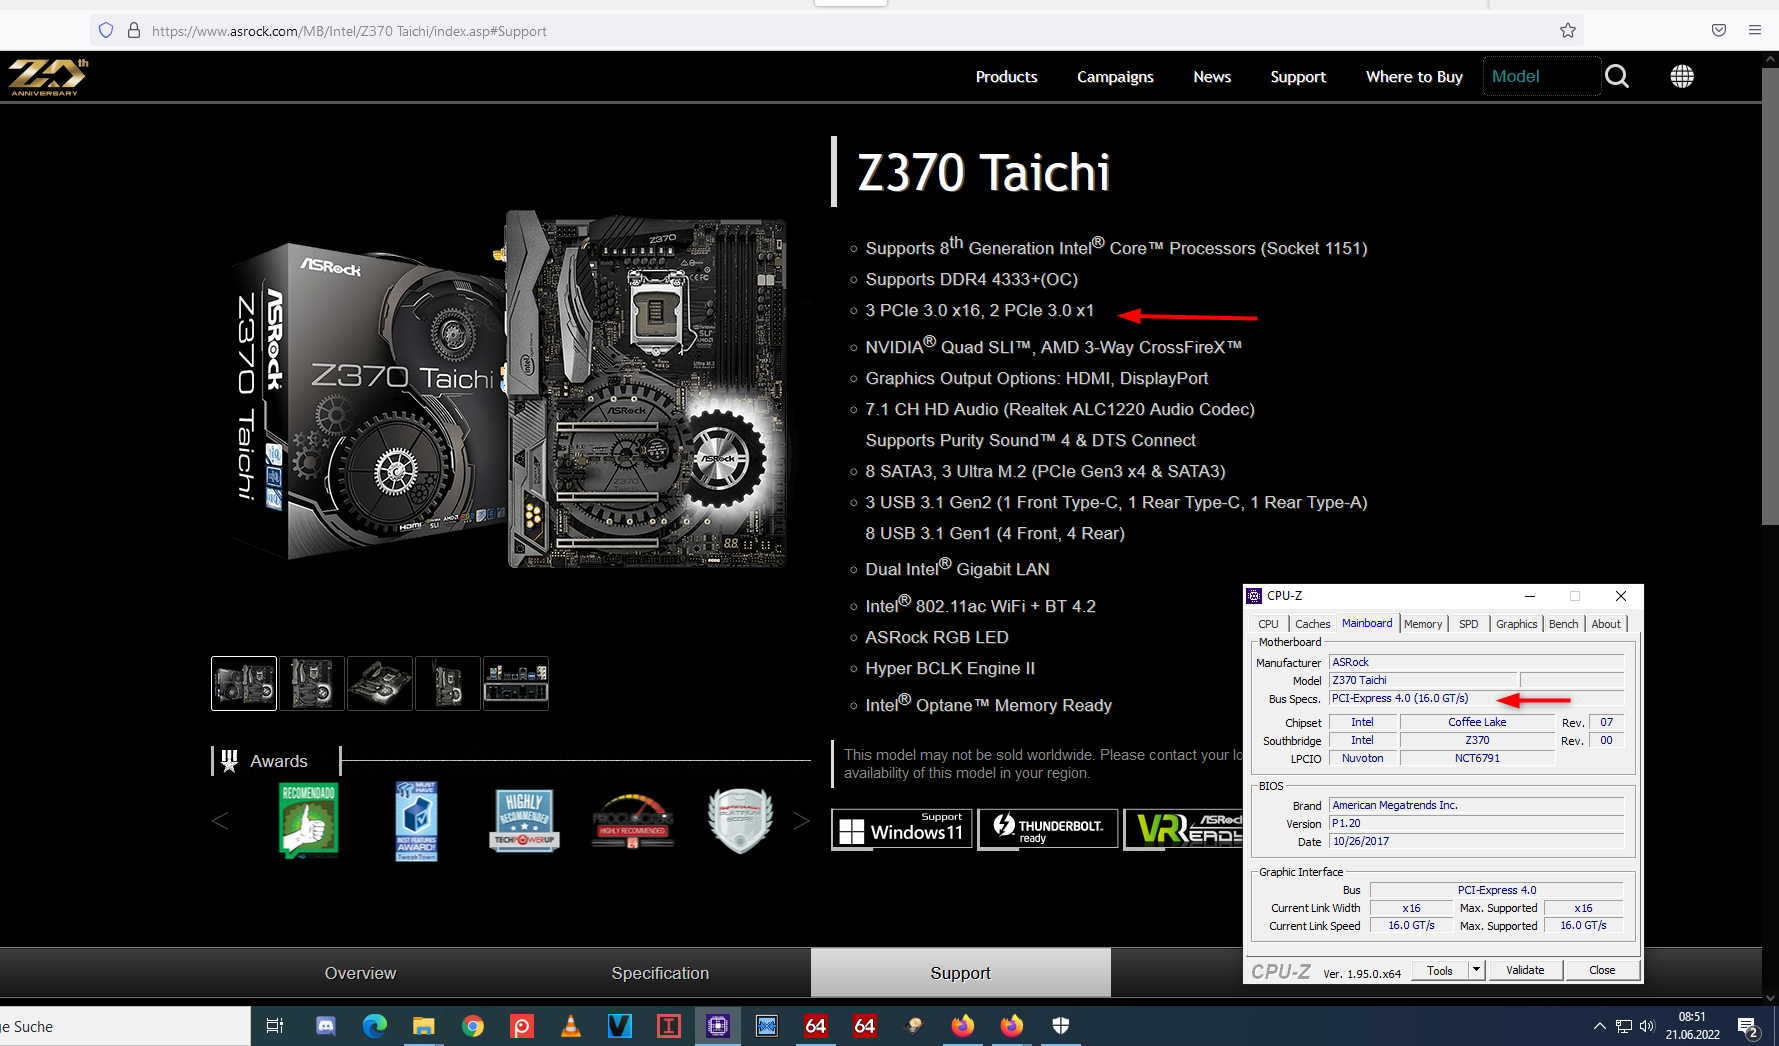The image size is (1779, 1046).
Task: Switch to the SPD tab in CPU-Z
Action: pos(1468,624)
